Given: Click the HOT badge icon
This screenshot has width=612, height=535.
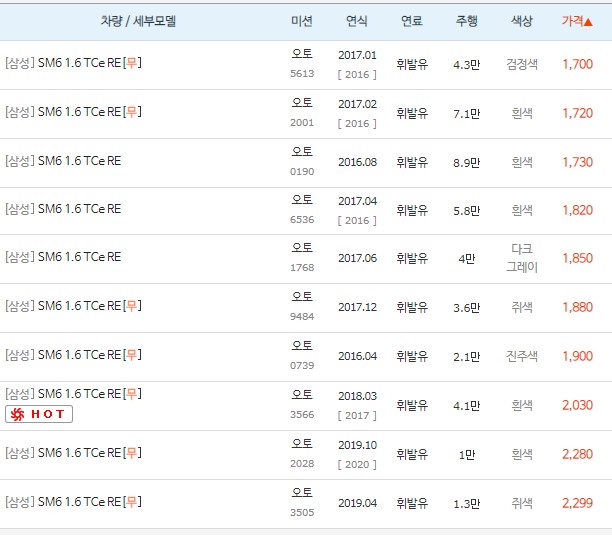Looking at the screenshot, I should [39, 414].
